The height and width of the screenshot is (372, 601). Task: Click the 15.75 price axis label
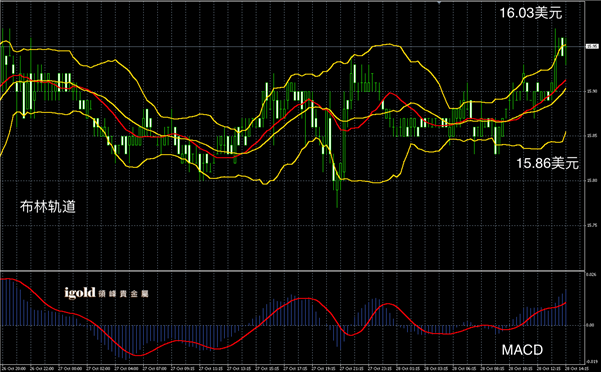(x=592, y=225)
